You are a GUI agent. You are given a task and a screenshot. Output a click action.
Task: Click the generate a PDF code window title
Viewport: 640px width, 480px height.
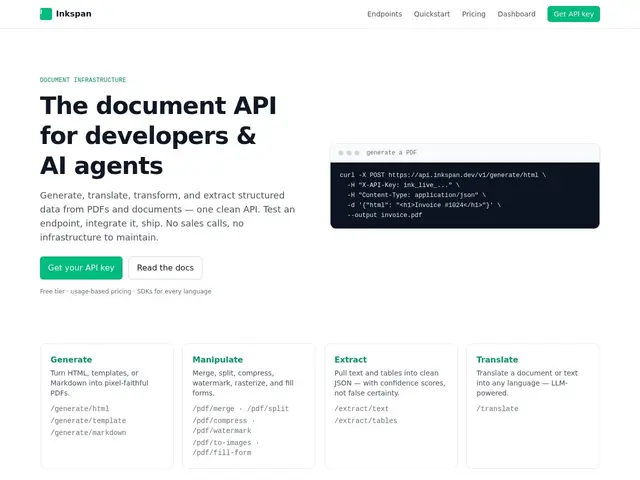coord(391,153)
